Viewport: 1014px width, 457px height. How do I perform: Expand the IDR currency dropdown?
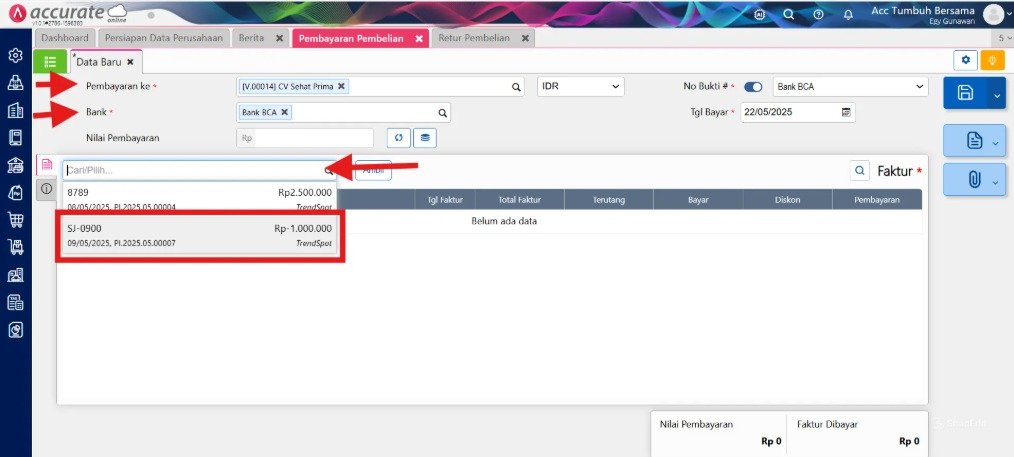click(580, 87)
